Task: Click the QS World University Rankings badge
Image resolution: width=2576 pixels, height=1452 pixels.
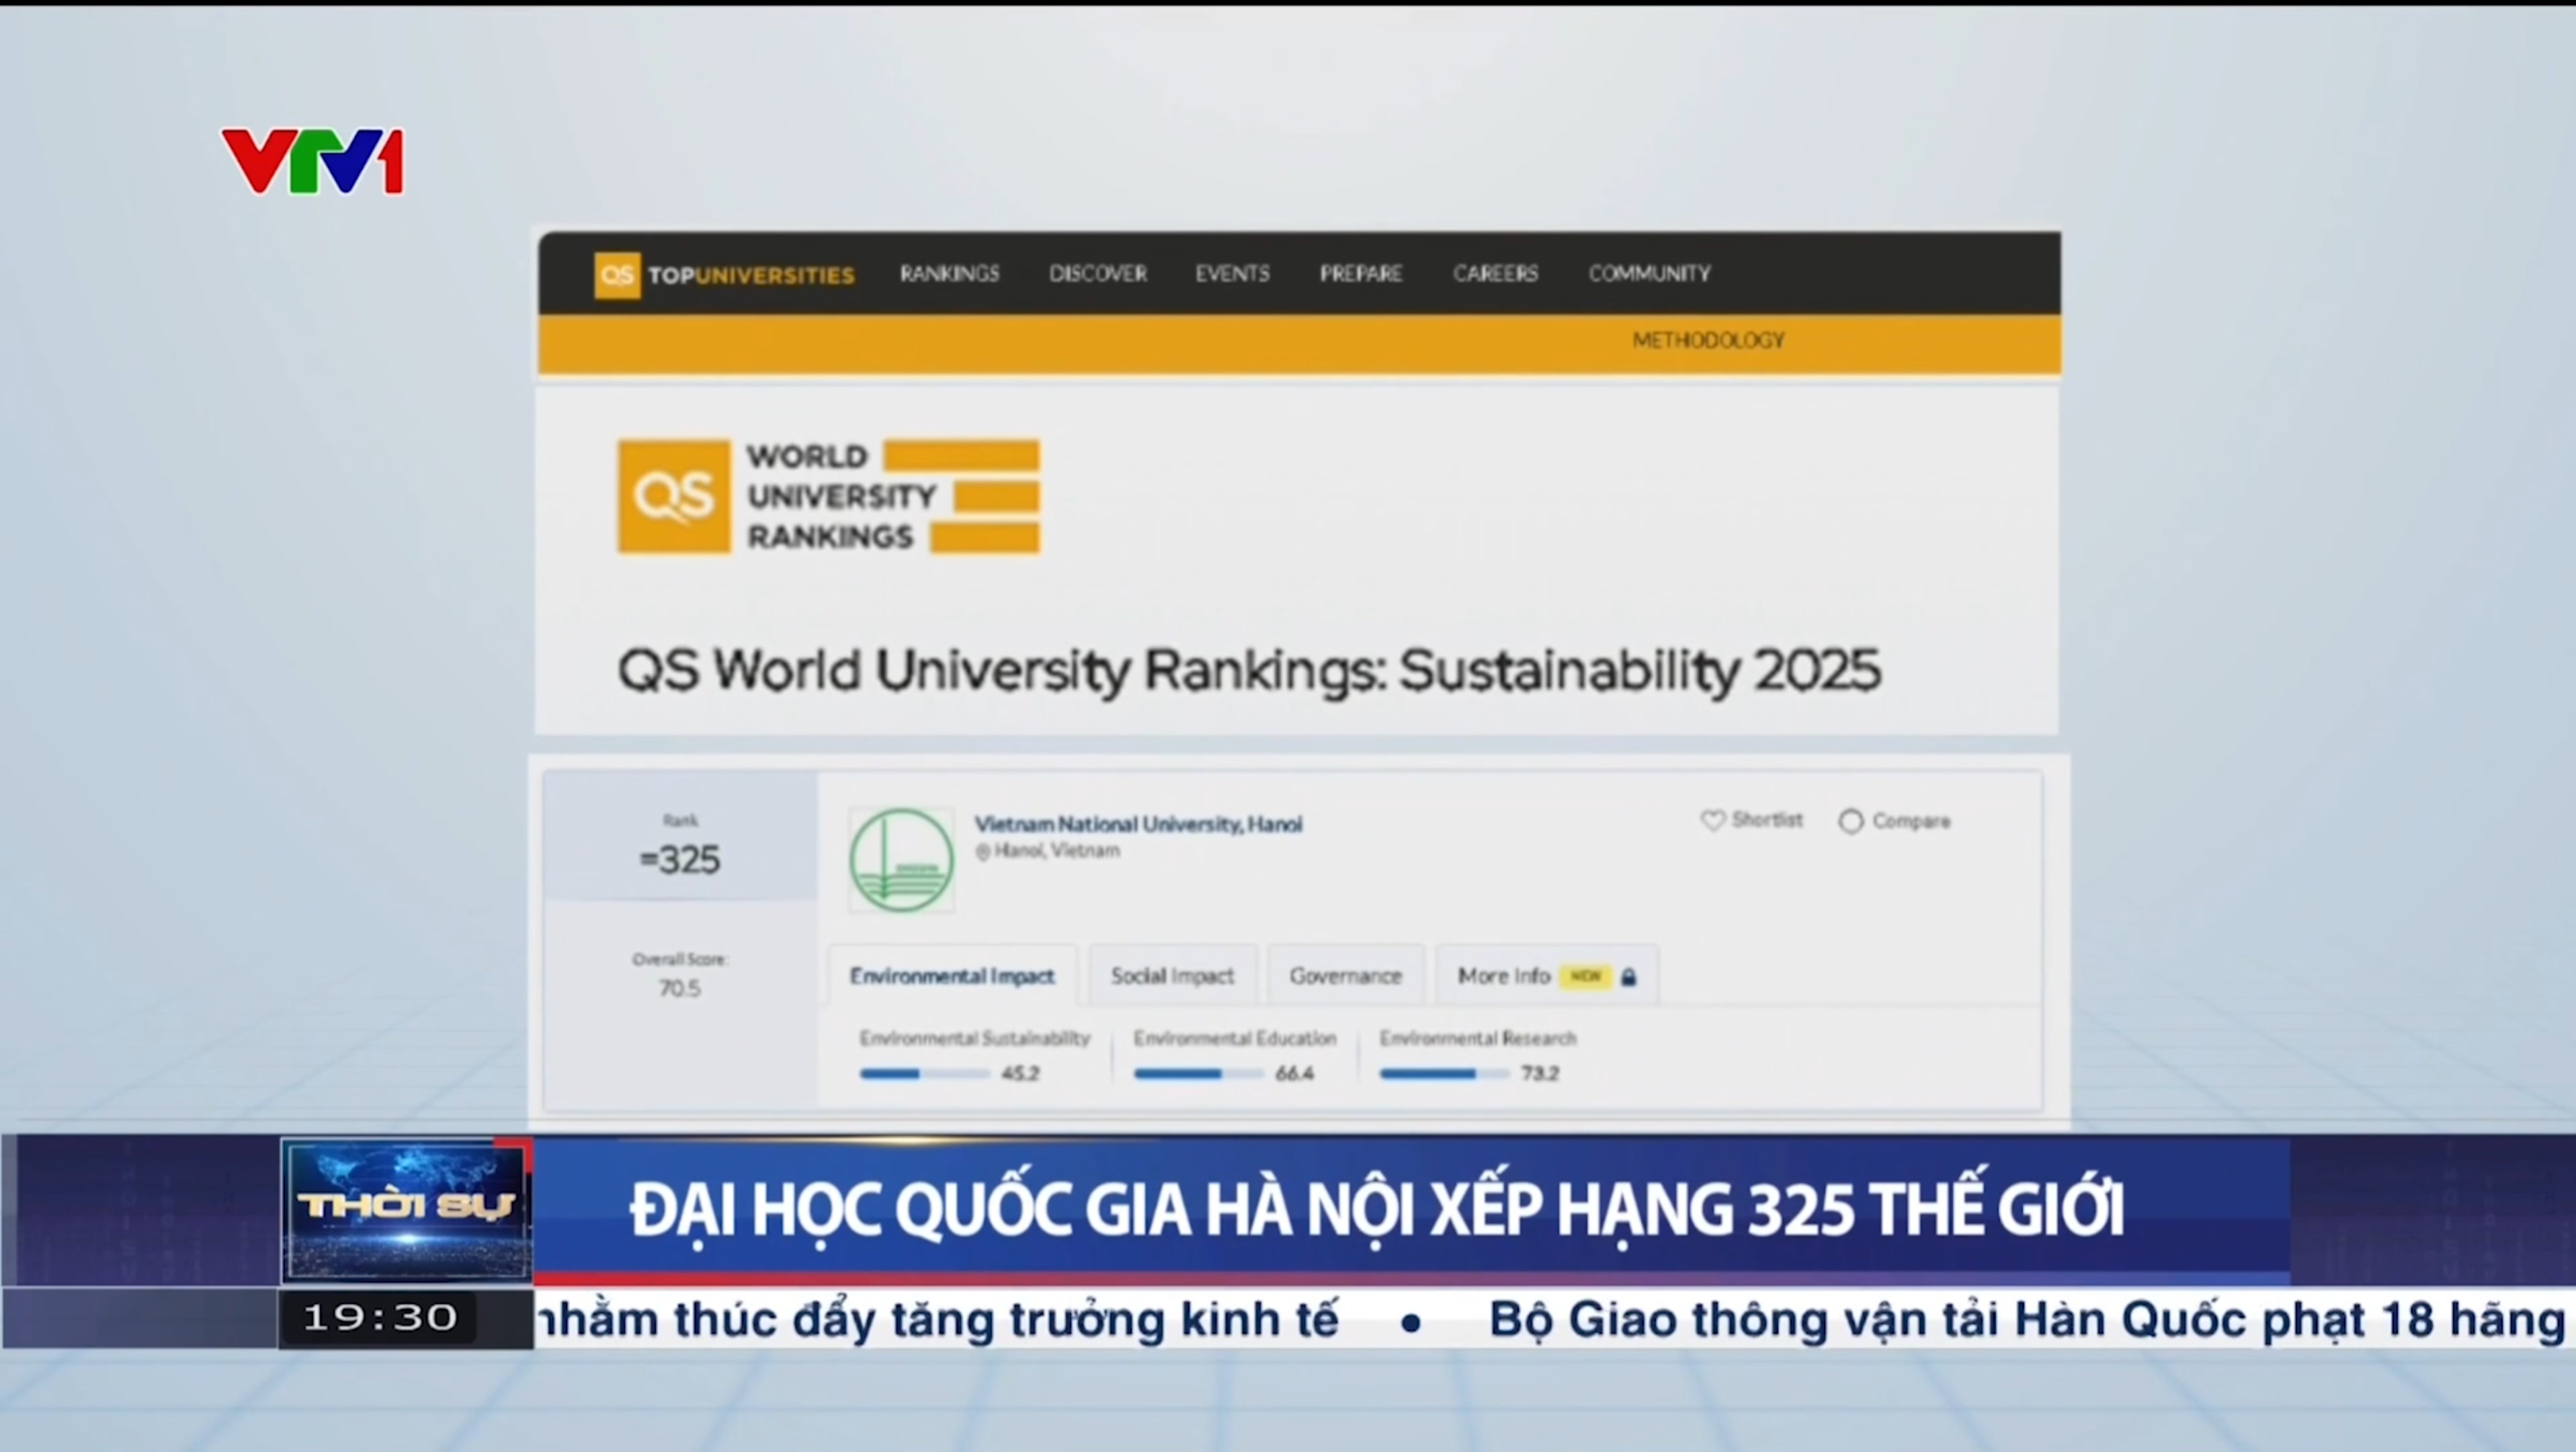Action: 828,496
